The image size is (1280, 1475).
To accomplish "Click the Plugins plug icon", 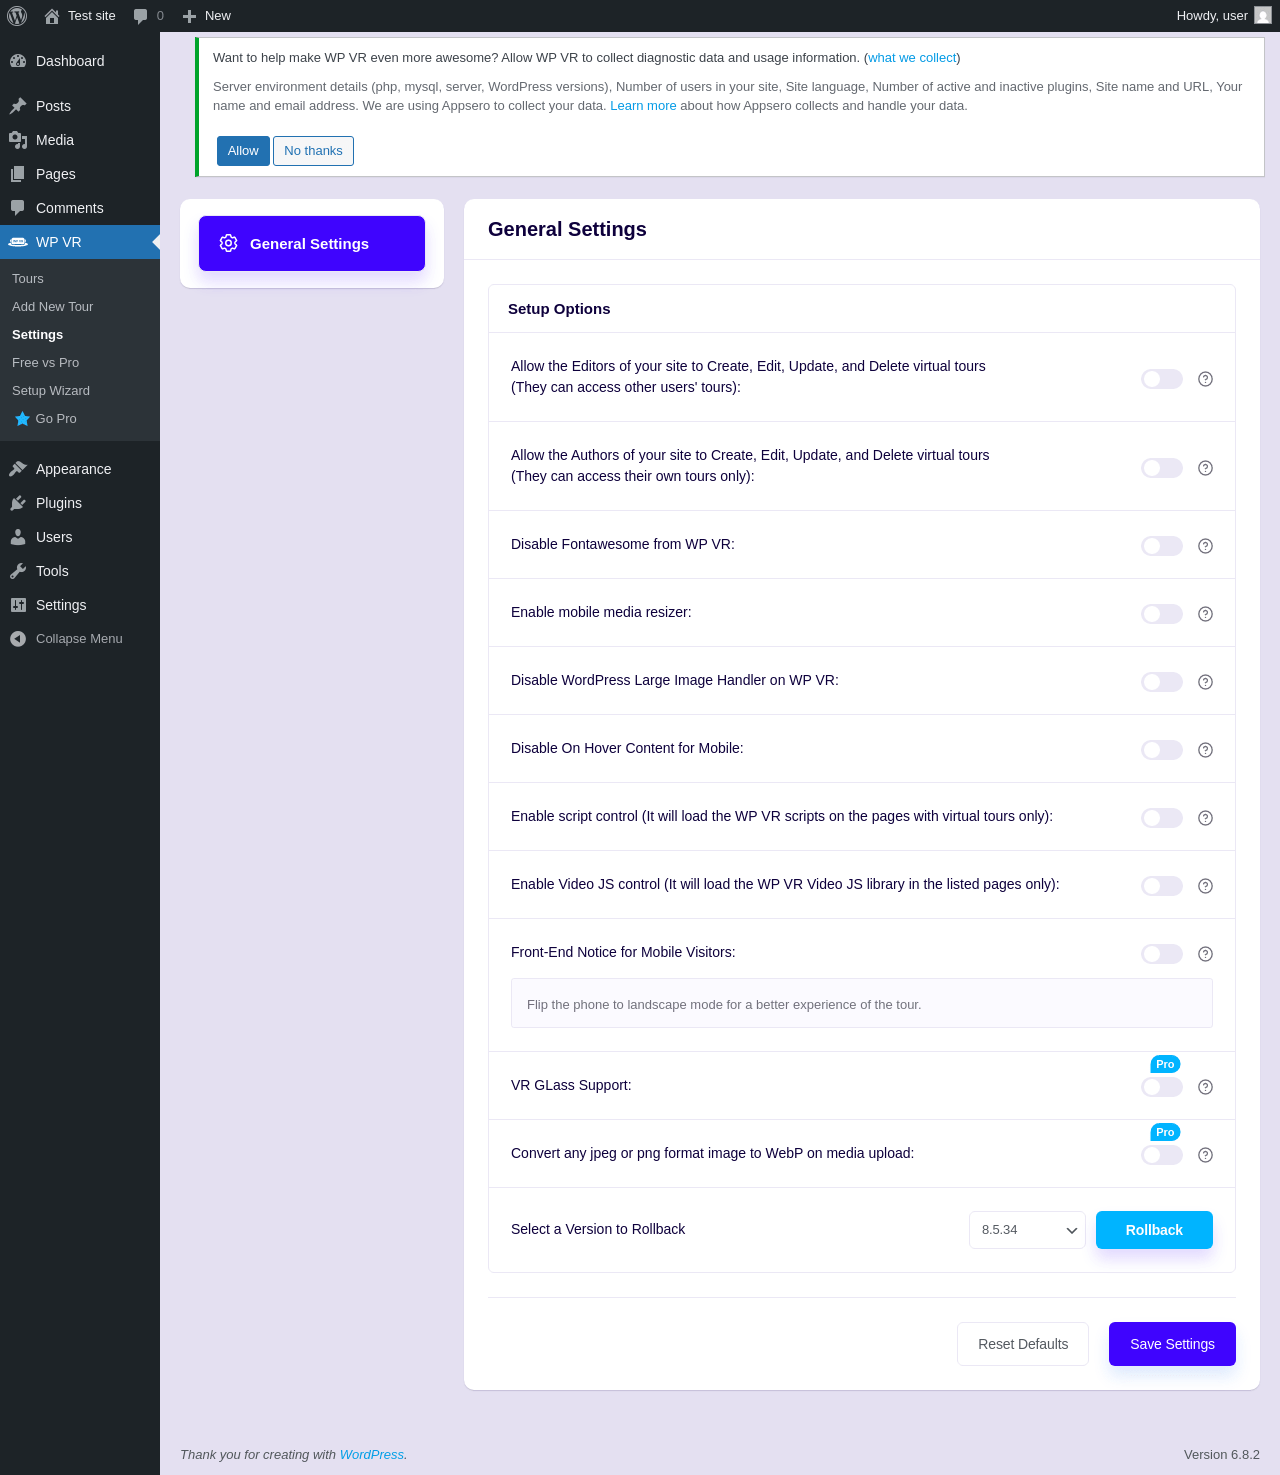I will point(18,503).
